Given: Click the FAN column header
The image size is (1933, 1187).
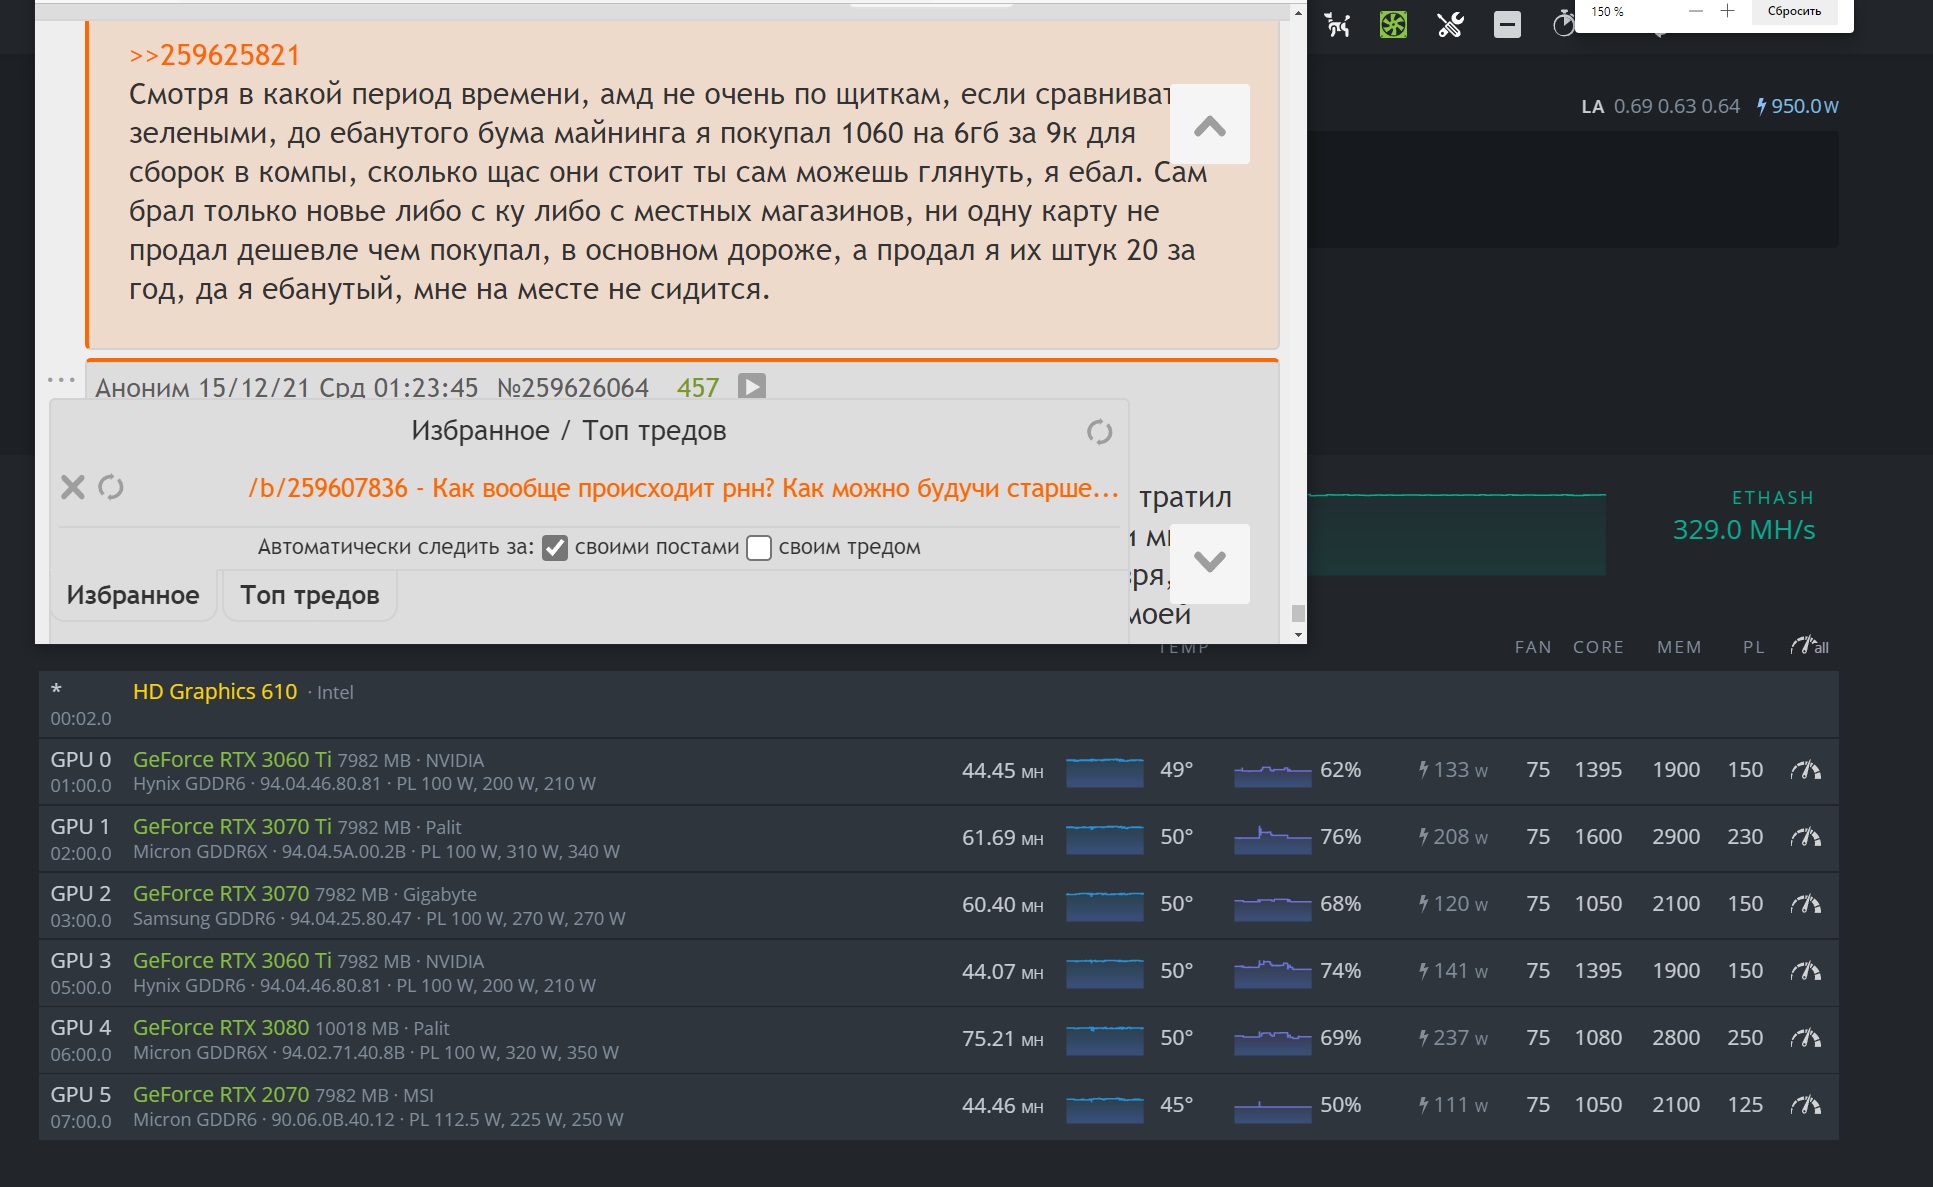Looking at the screenshot, I should [1533, 647].
